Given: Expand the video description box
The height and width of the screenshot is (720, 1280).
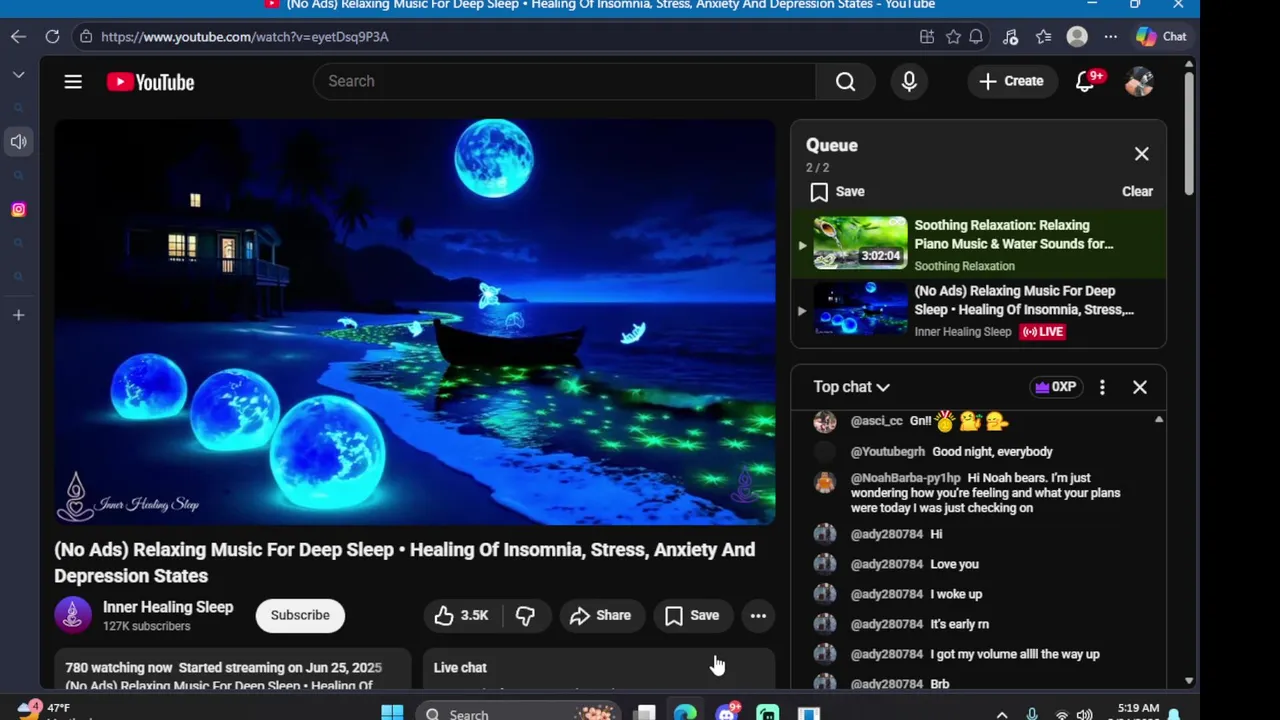Looking at the screenshot, I should click(x=232, y=669).
